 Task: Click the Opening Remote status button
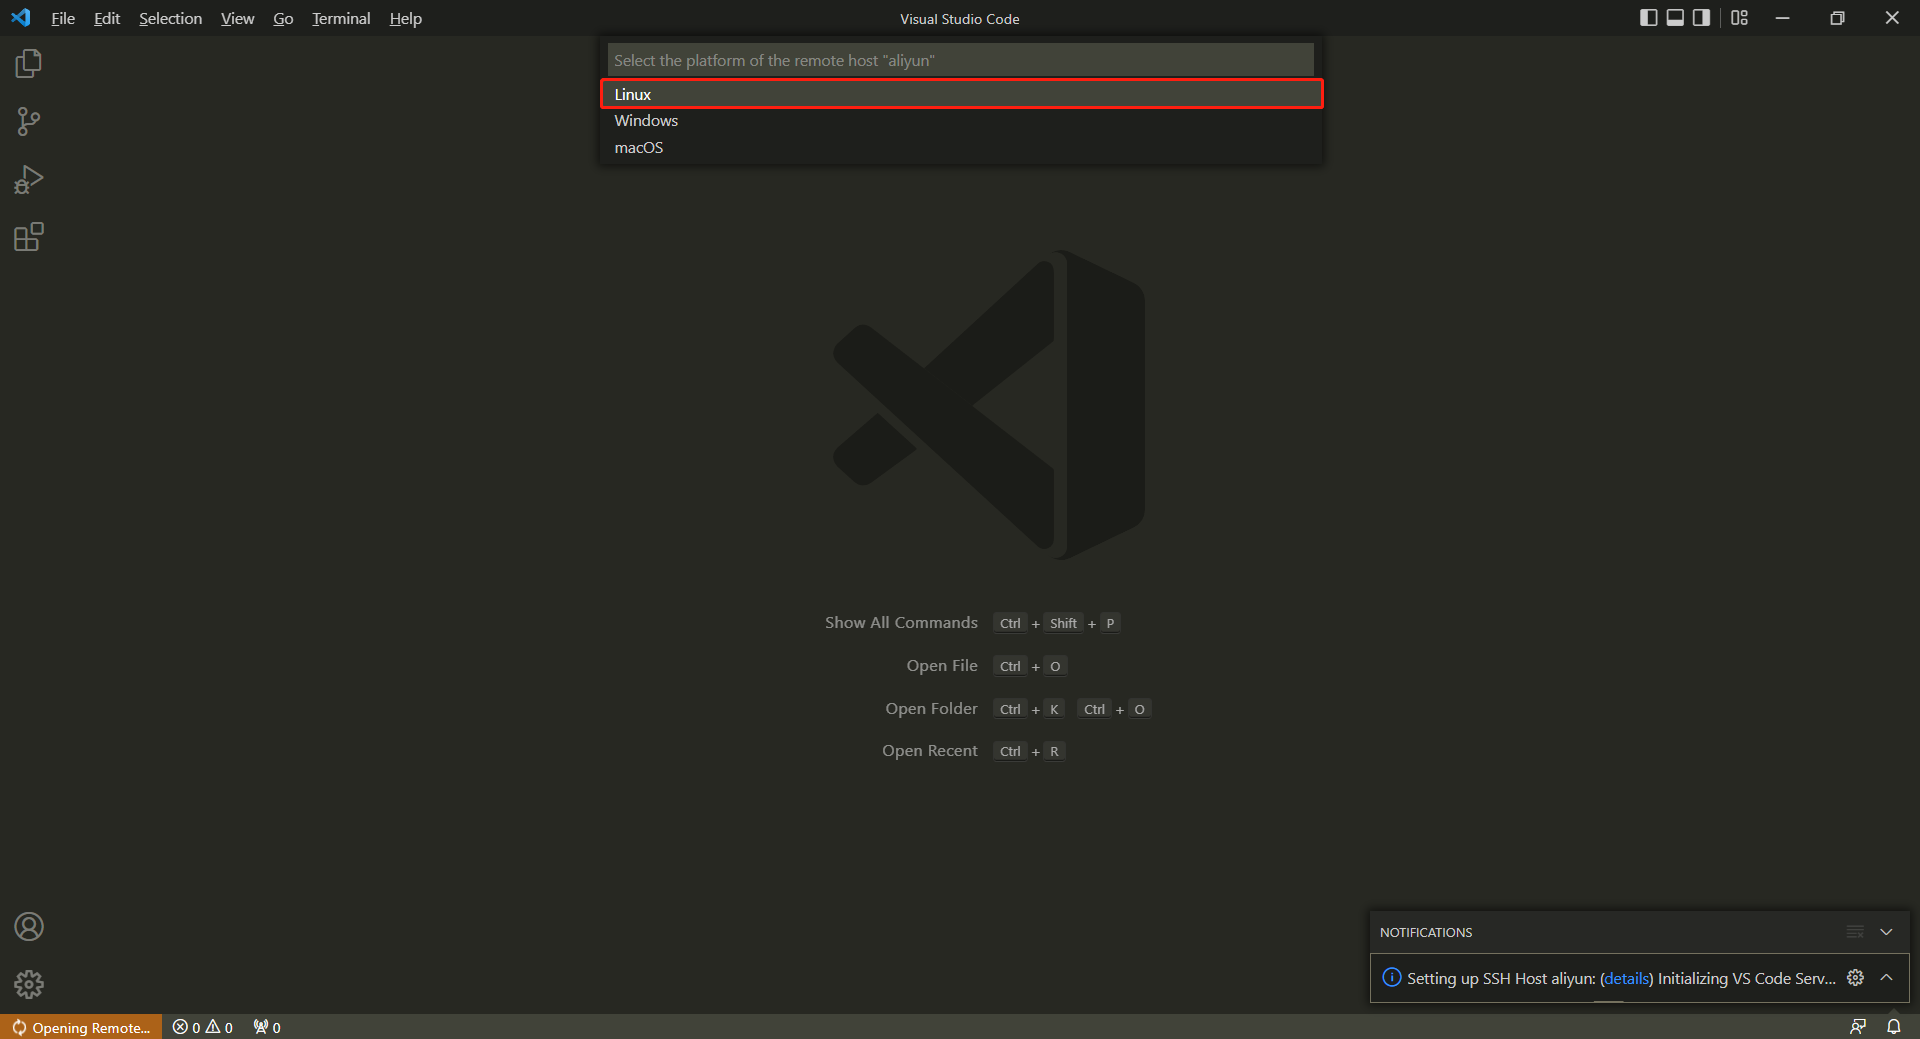tap(82, 1027)
